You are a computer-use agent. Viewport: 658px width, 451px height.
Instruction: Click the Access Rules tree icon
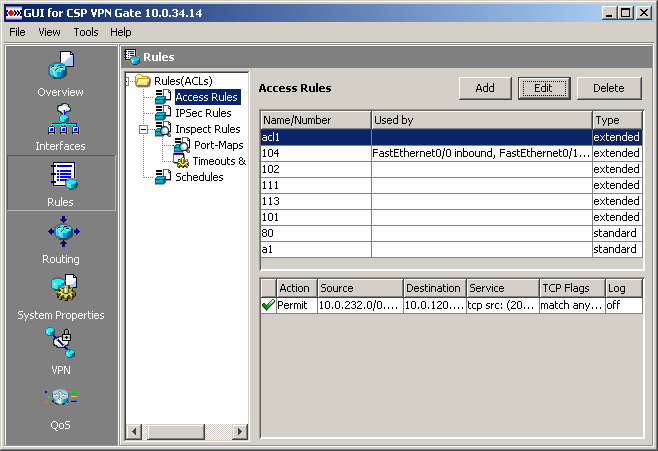pos(162,97)
